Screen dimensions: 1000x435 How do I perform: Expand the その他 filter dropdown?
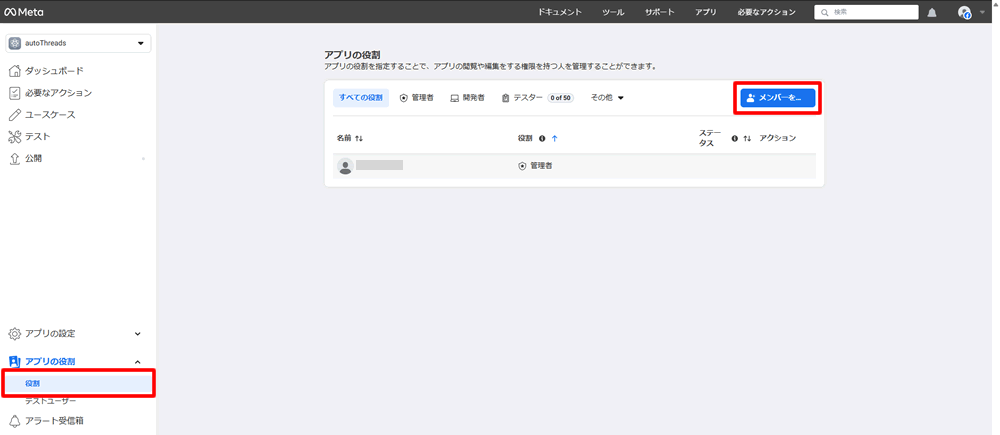point(607,98)
